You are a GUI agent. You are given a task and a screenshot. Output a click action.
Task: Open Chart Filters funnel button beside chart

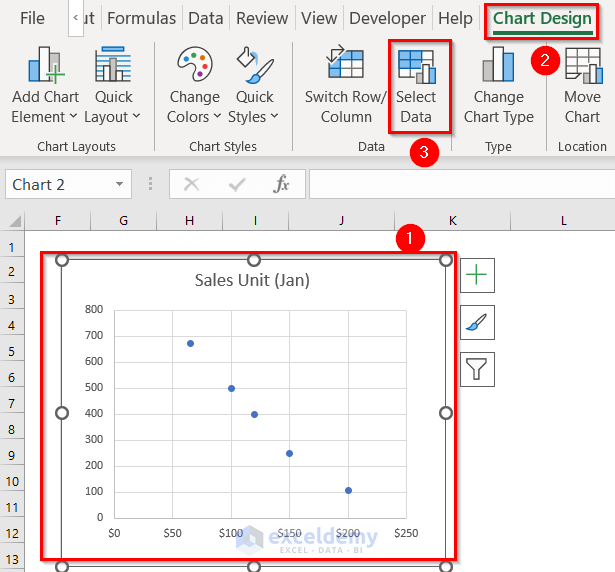coord(477,369)
